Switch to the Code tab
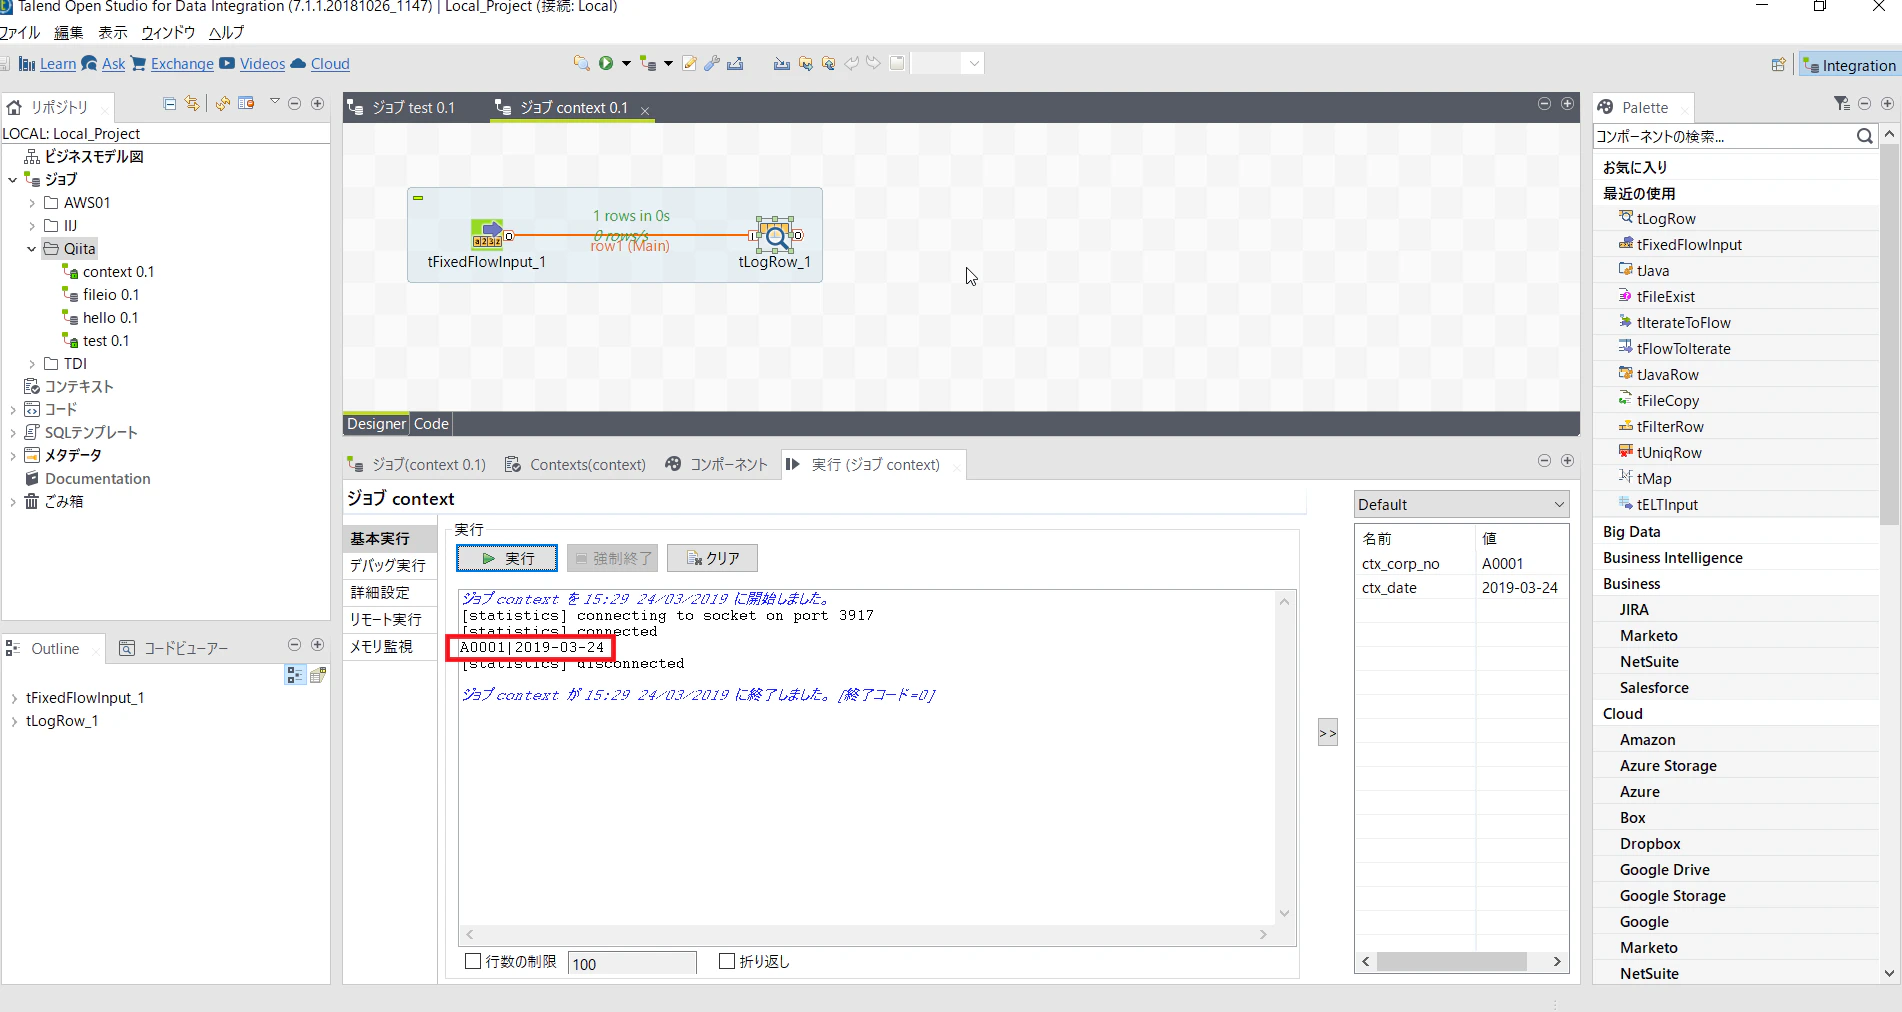Viewport: 1902px width, 1012px height. pos(431,423)
